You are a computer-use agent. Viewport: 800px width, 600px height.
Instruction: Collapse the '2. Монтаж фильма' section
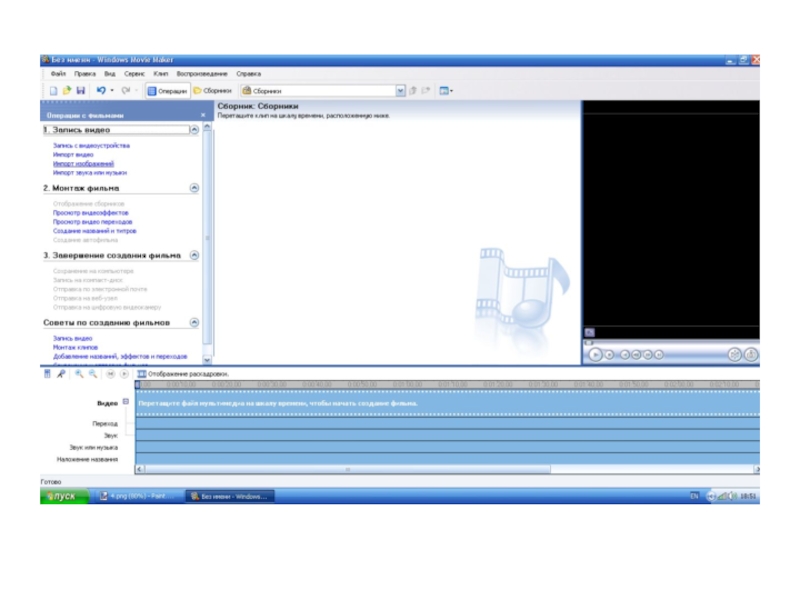click(194, 188)
